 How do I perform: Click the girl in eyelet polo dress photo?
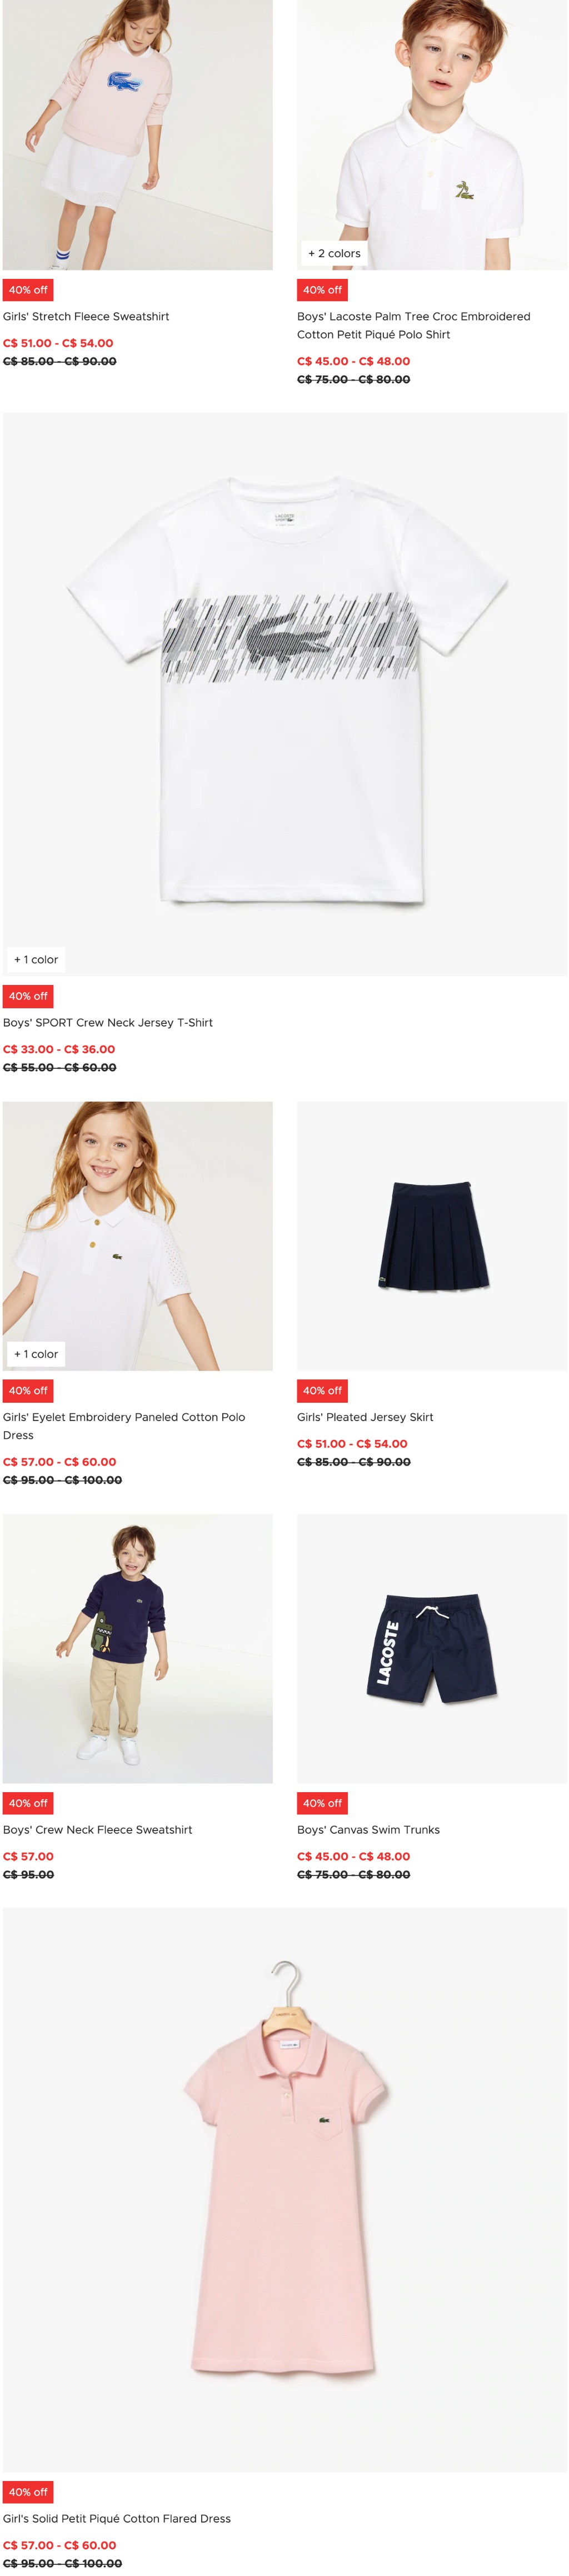click(138, 1236)
